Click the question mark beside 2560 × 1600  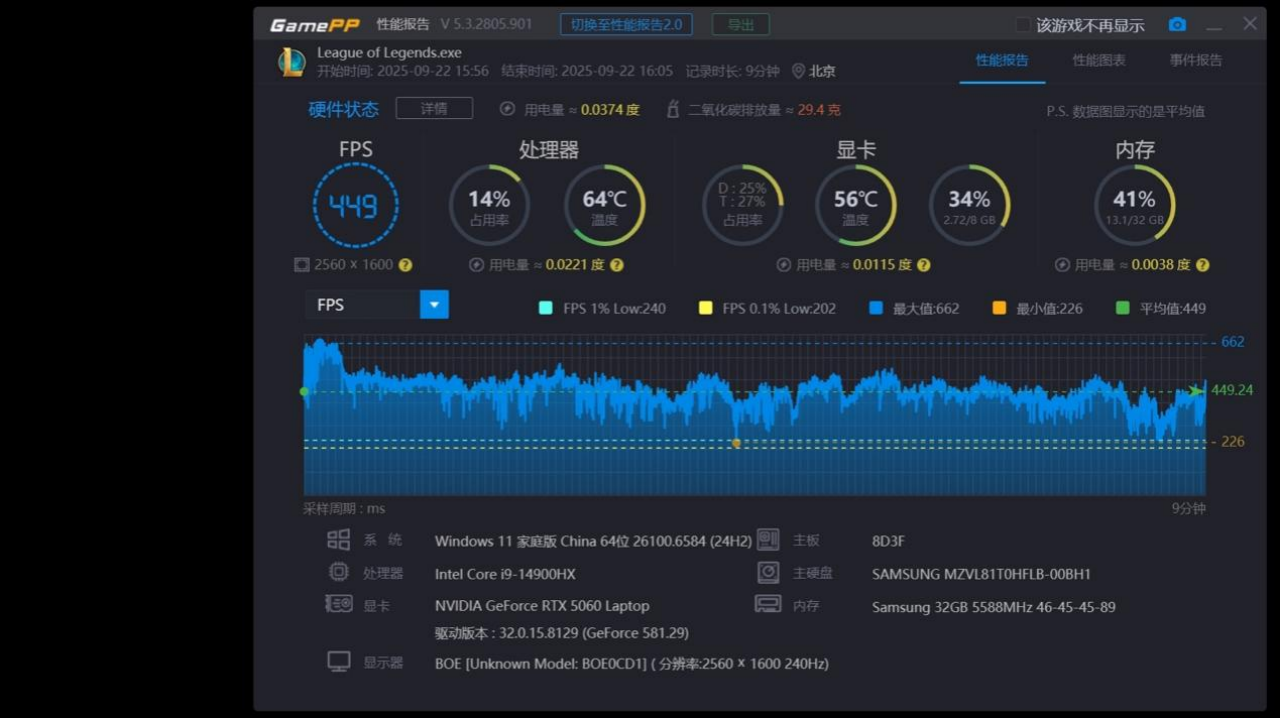405,265
